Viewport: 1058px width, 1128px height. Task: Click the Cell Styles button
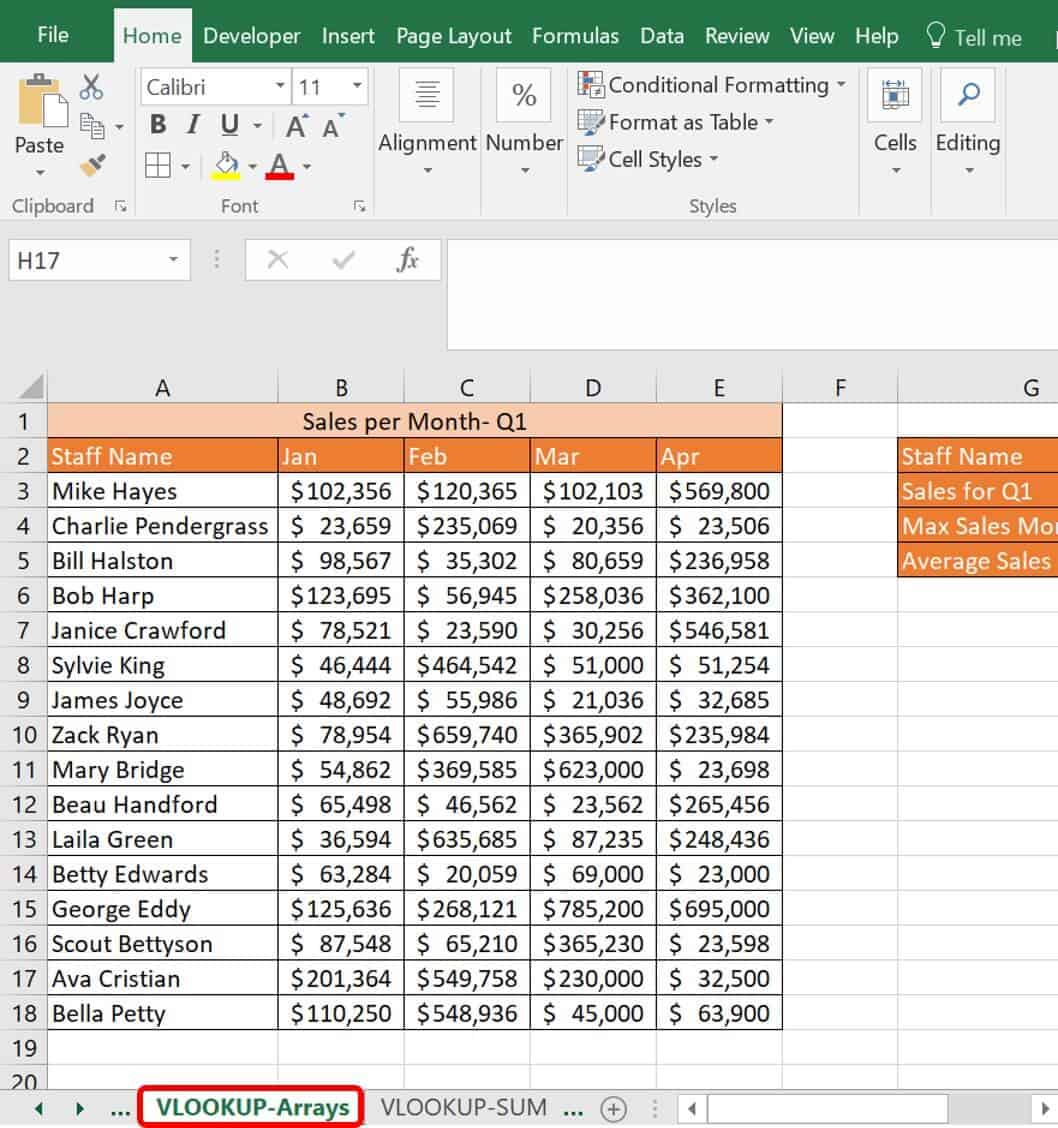(649, 159)
